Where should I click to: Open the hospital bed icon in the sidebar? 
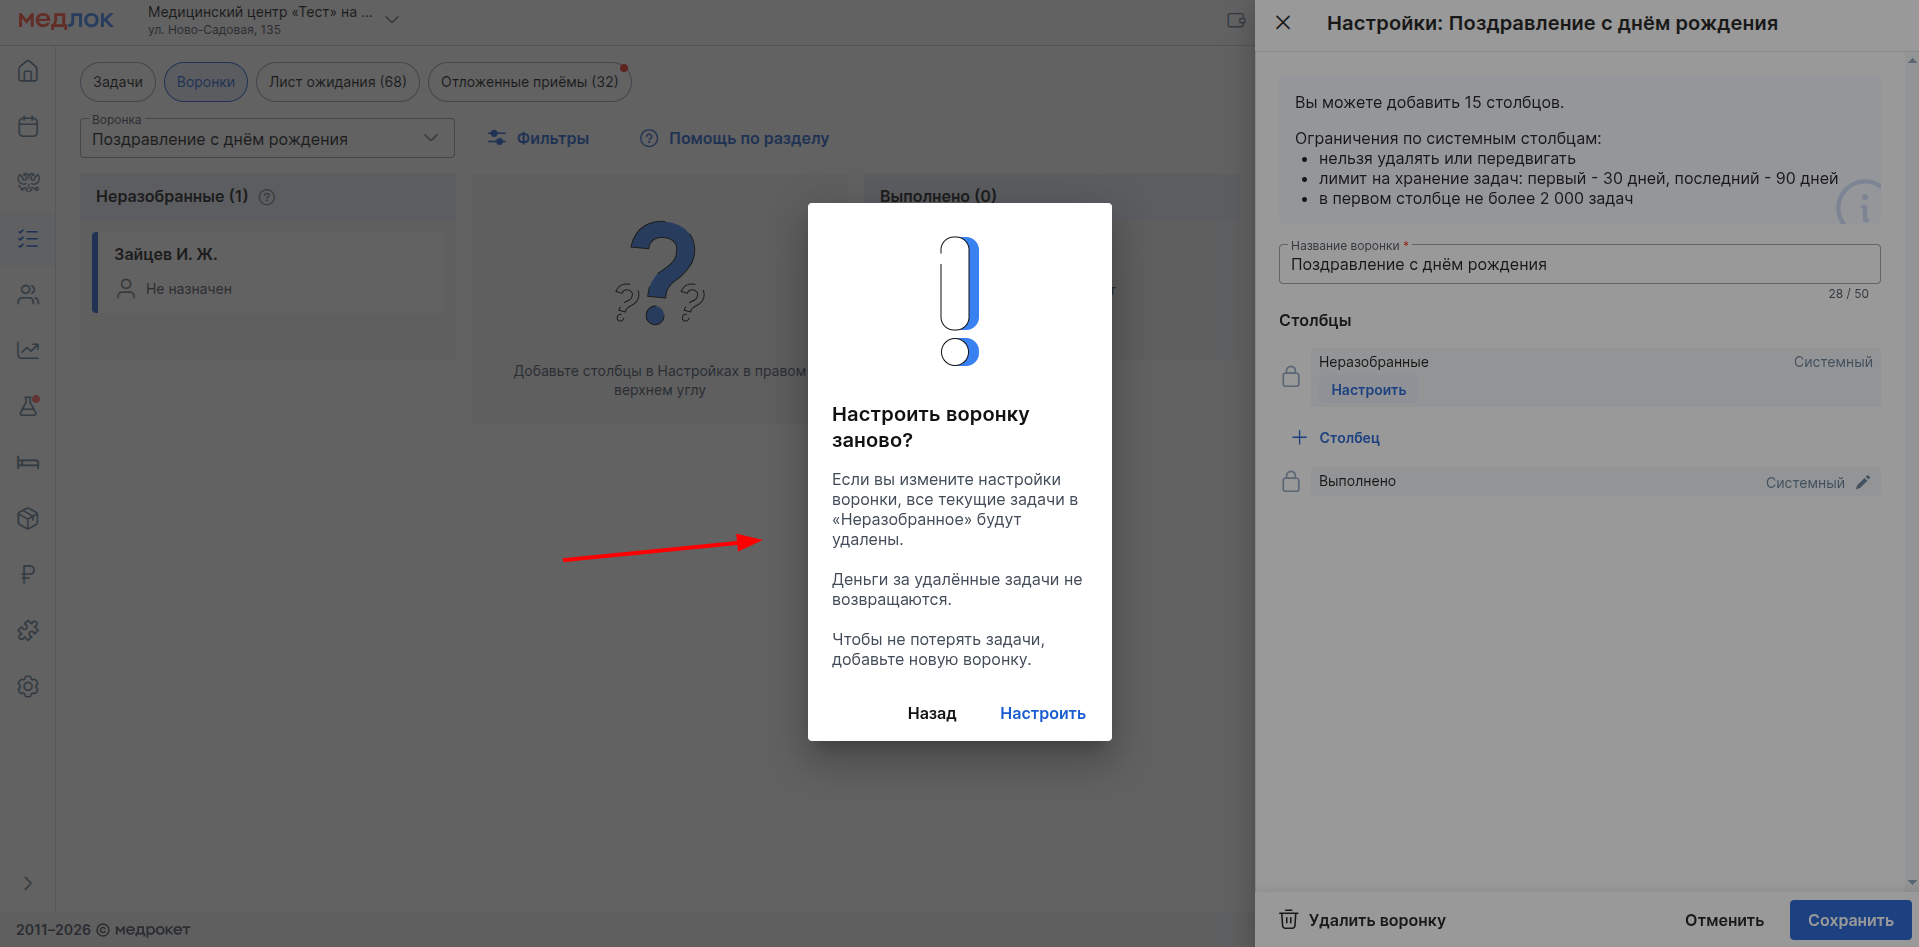[x=28, y=463]
